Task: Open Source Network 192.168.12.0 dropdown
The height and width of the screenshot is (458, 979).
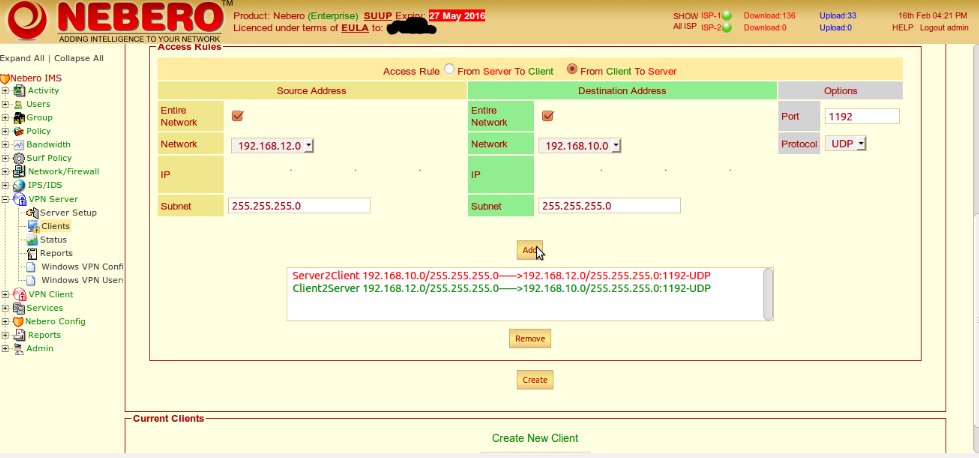Action: coord(272,145)
